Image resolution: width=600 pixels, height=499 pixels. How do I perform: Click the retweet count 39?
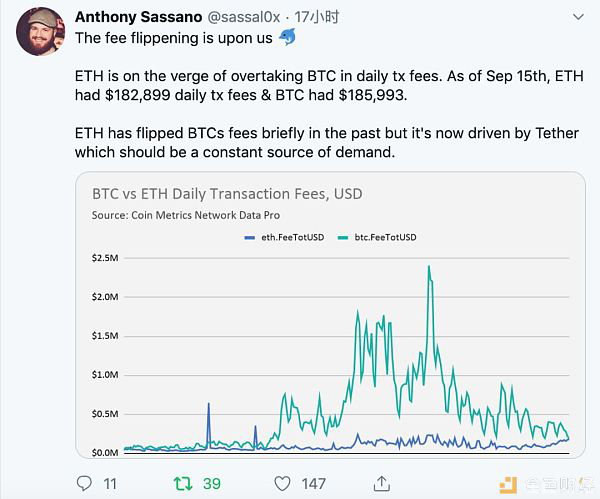click(x=212, y=484)
